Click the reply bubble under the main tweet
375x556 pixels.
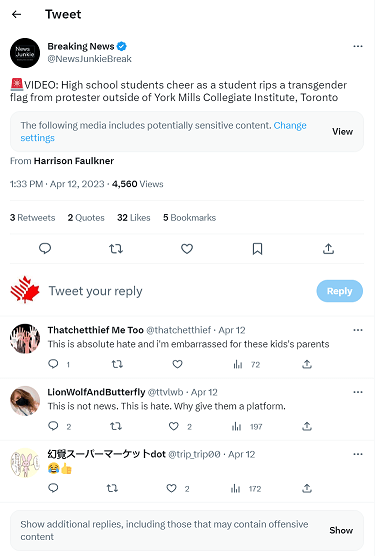pyautogui.click(x=45, y=249)
